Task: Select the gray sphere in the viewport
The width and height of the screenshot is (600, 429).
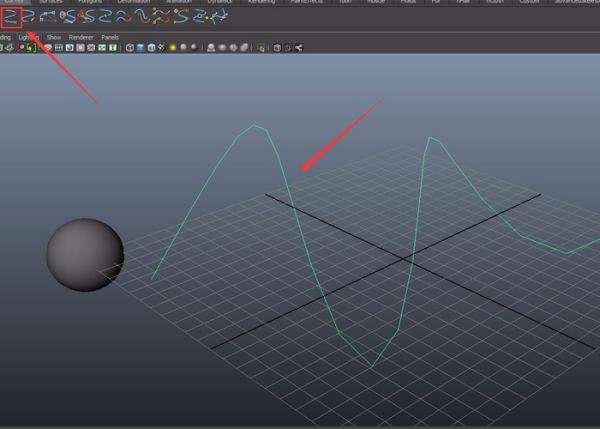Action: coord(85,255)
